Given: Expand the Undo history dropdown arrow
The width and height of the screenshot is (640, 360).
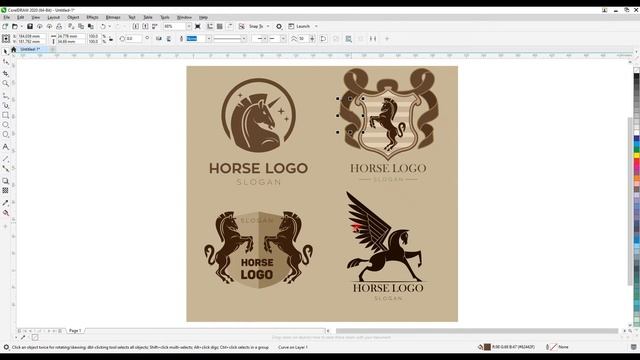Looking at the screenshot, I should coord(109,26).
